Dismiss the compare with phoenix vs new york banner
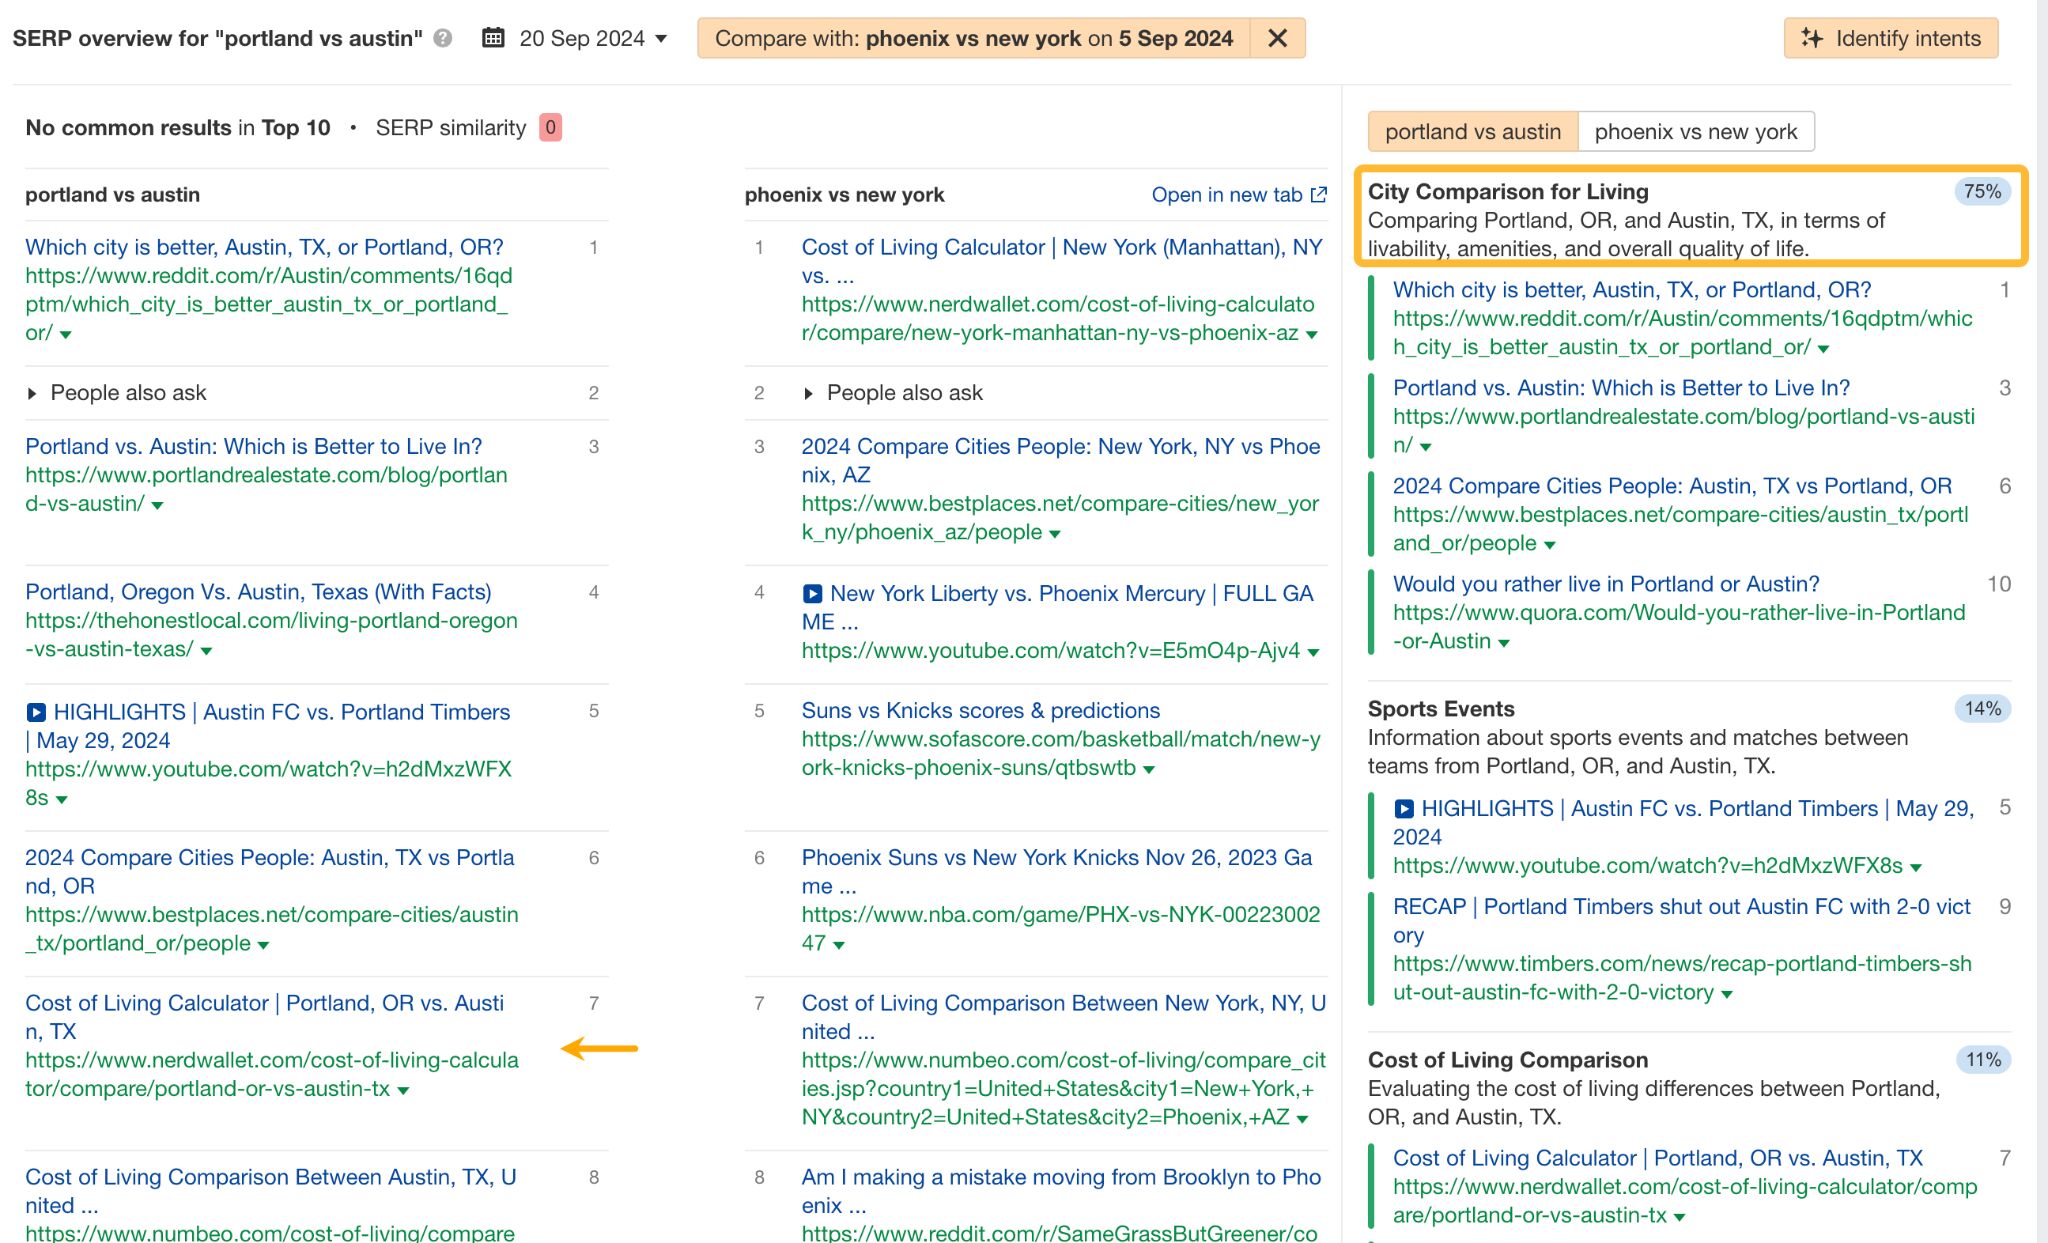The width and height of the screenshot is (2048, 1243). click(1277, 38)
